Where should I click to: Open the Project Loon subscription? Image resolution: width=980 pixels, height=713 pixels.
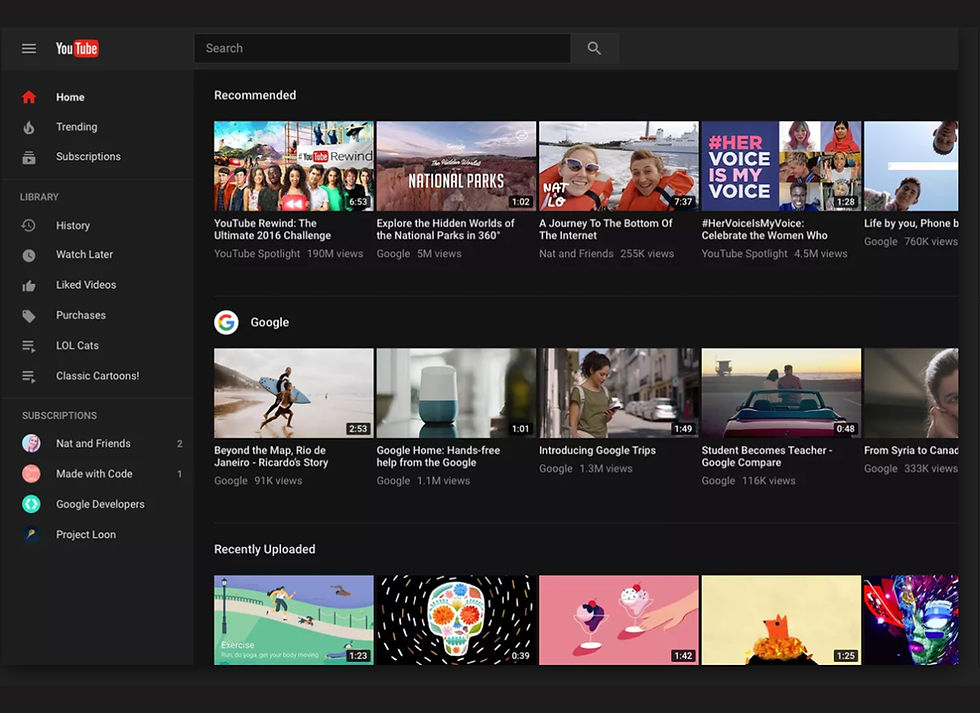[x=86, y=534]
